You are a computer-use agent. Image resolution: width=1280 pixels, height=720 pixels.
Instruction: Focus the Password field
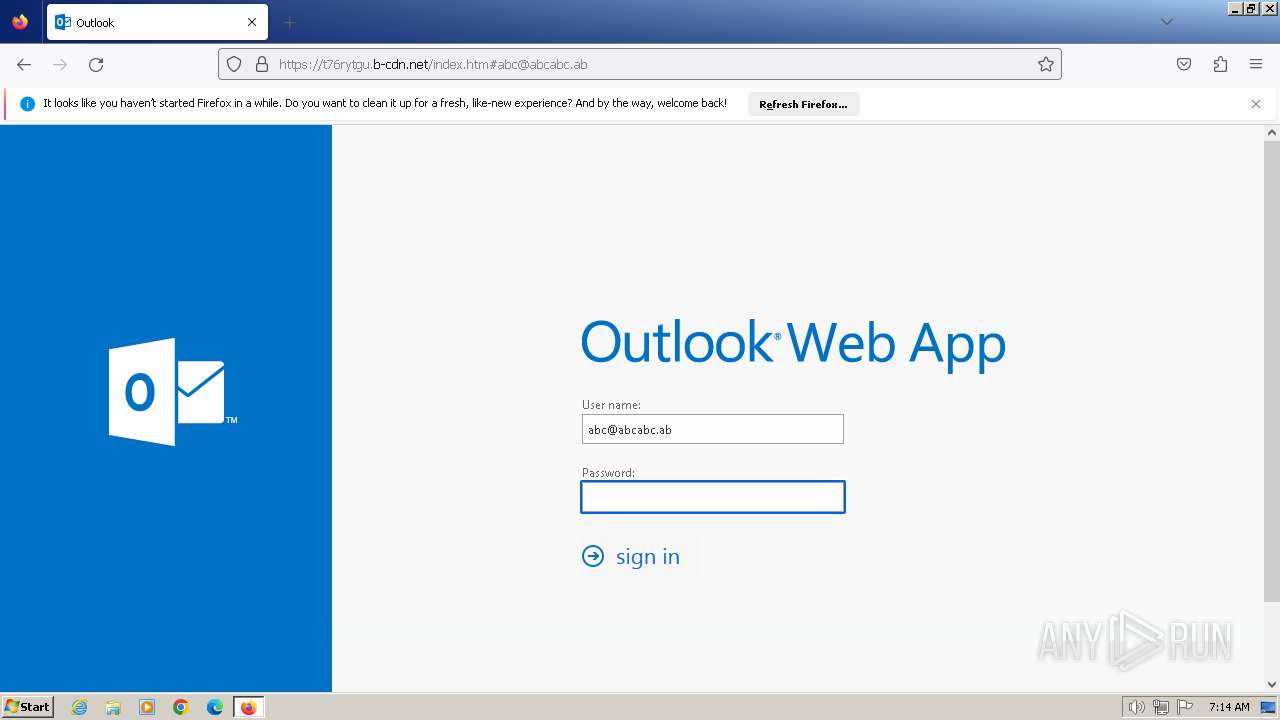[x=713, y=497]
